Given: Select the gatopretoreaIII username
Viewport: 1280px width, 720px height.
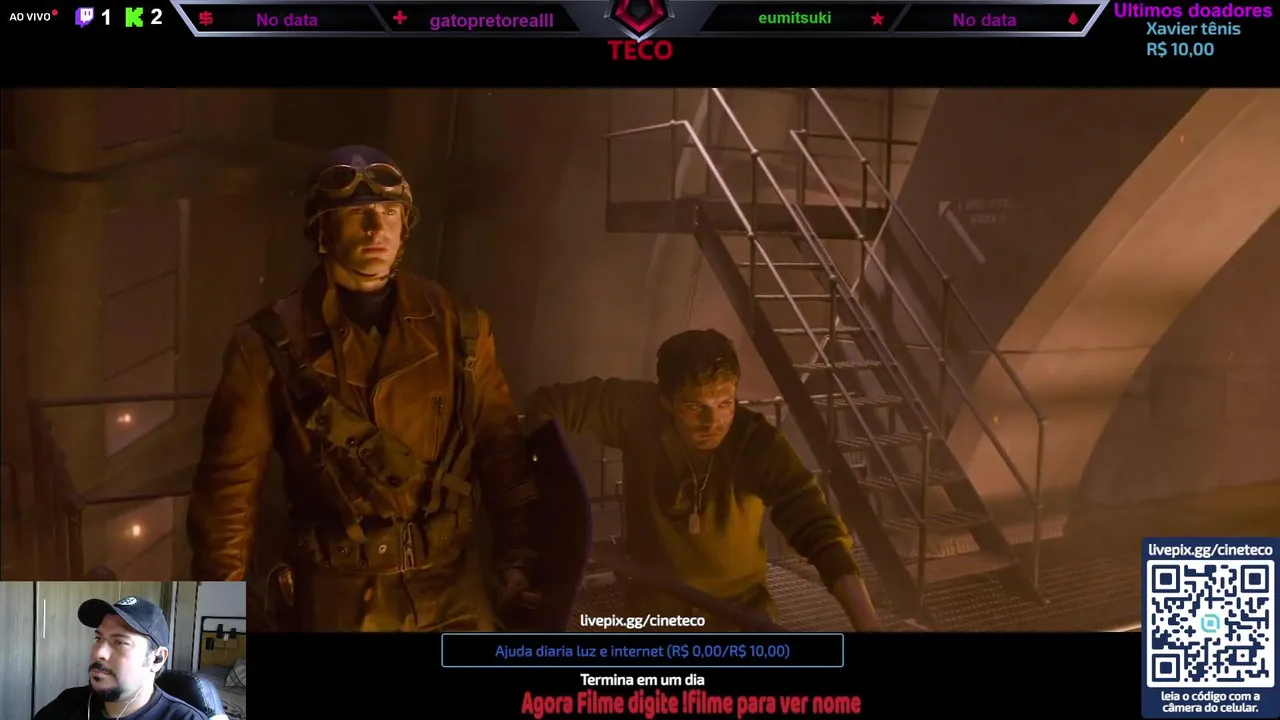Looking at the screenshot, I should pos(491,21).
